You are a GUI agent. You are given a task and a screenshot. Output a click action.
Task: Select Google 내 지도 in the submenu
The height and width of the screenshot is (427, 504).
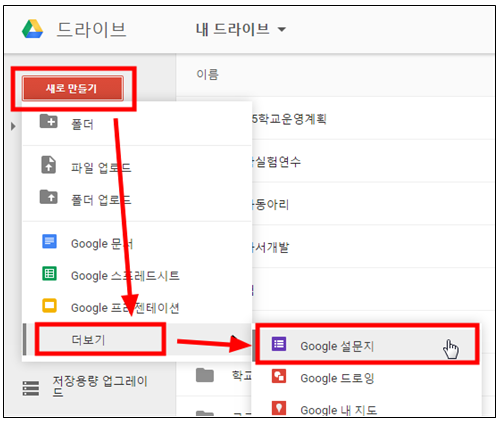tap(367, 409)
